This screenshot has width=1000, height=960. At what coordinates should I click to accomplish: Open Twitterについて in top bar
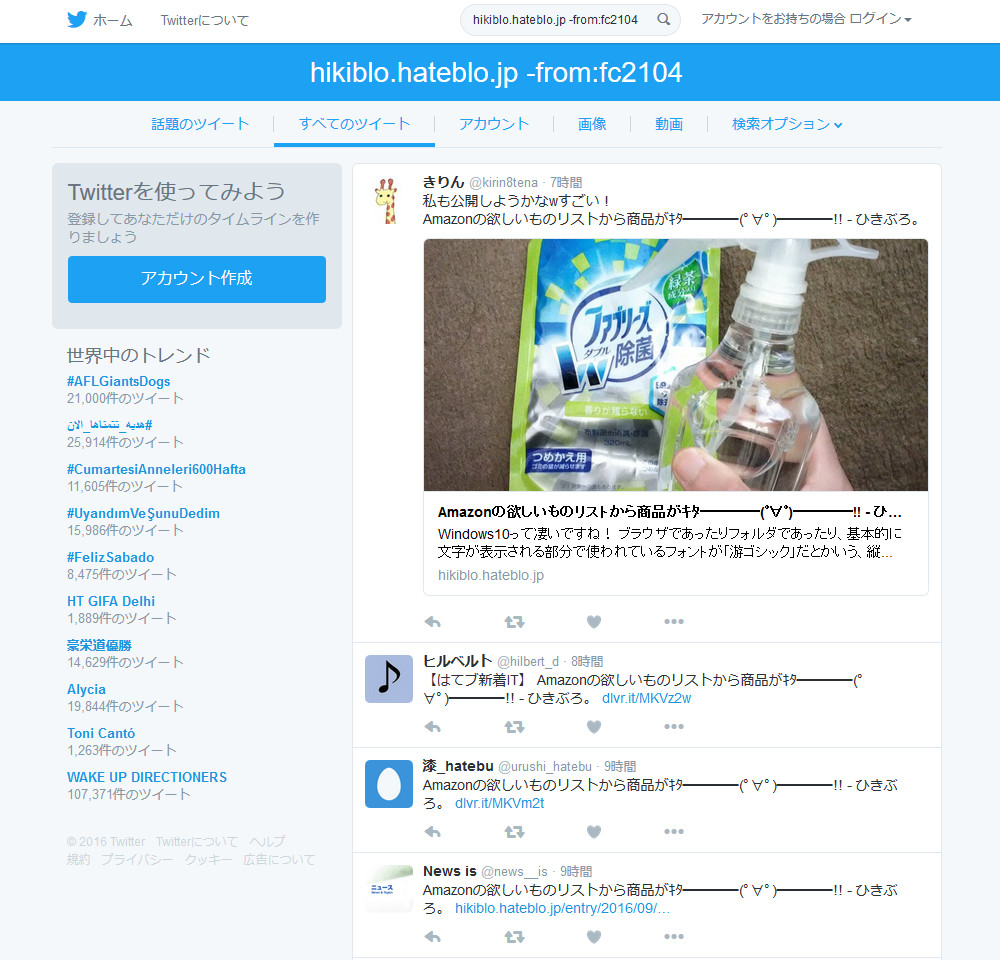[x=205, y=20]
